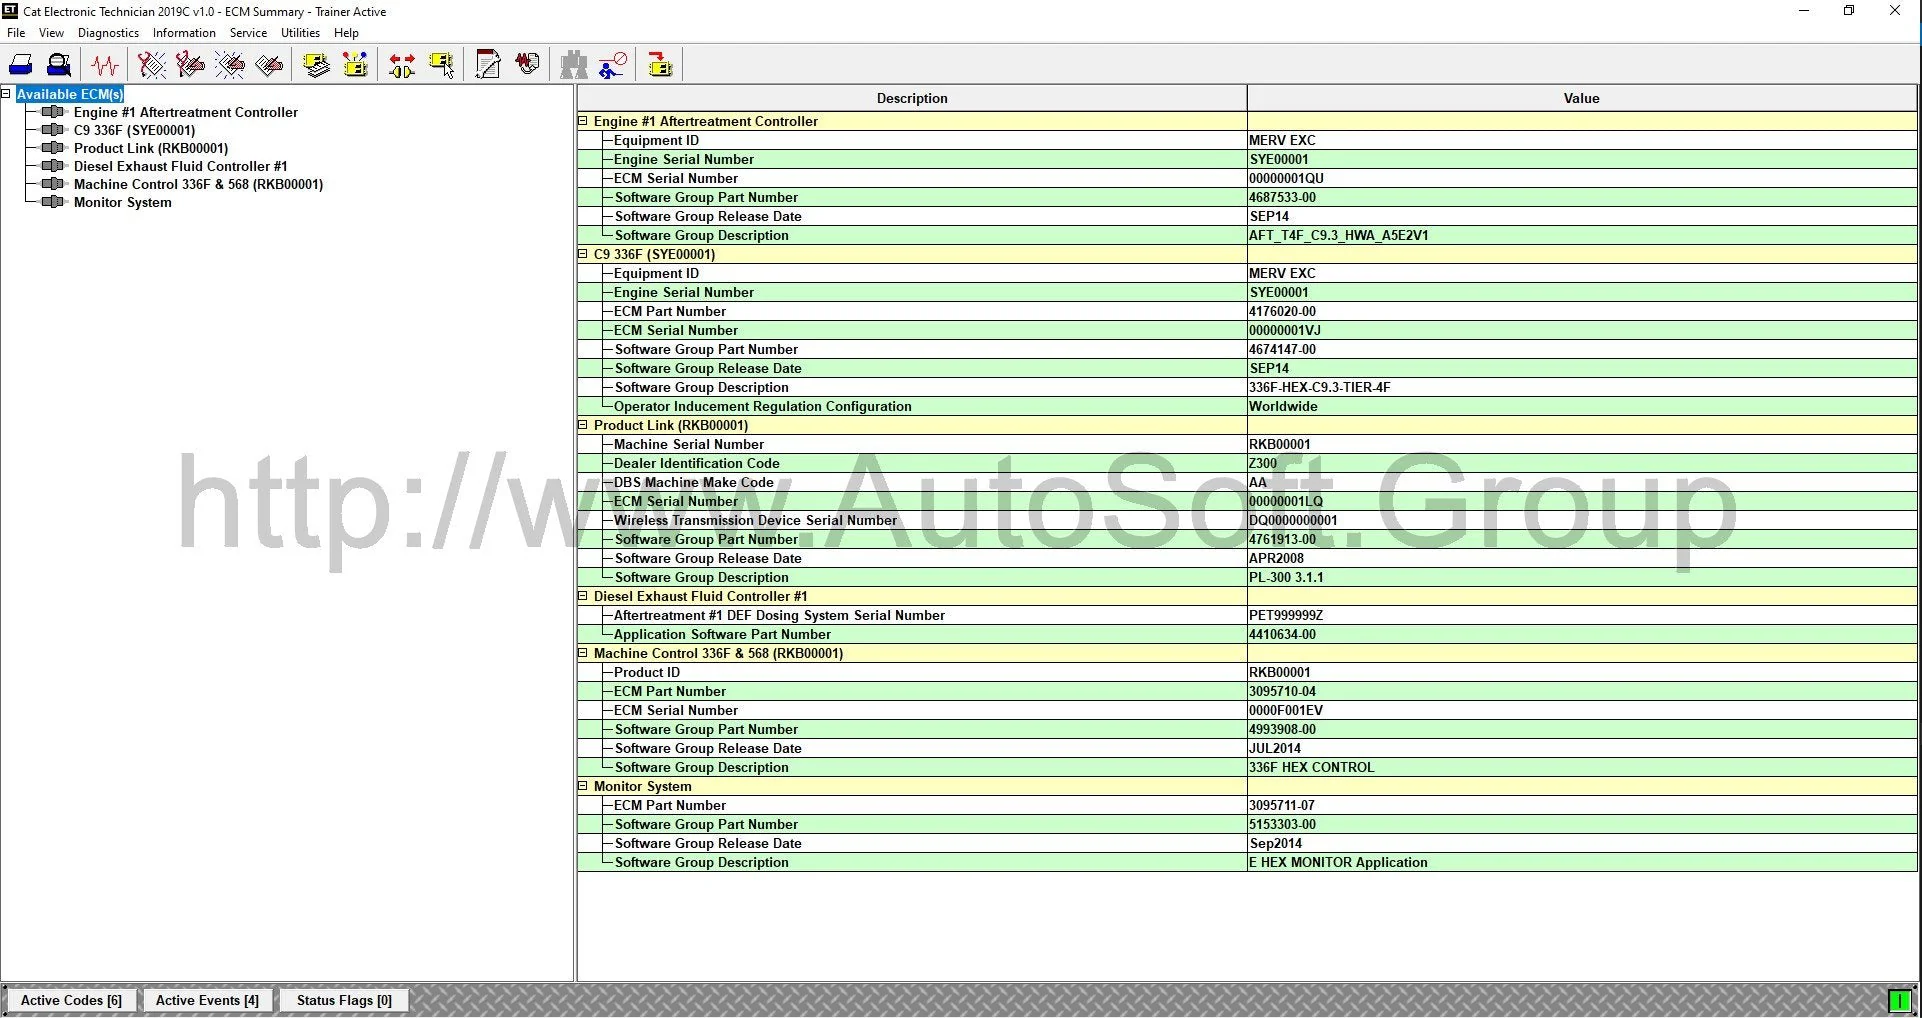
Task: Select Diesel Exhaust Fluid Controller #1 in tree
Action: 180,166
